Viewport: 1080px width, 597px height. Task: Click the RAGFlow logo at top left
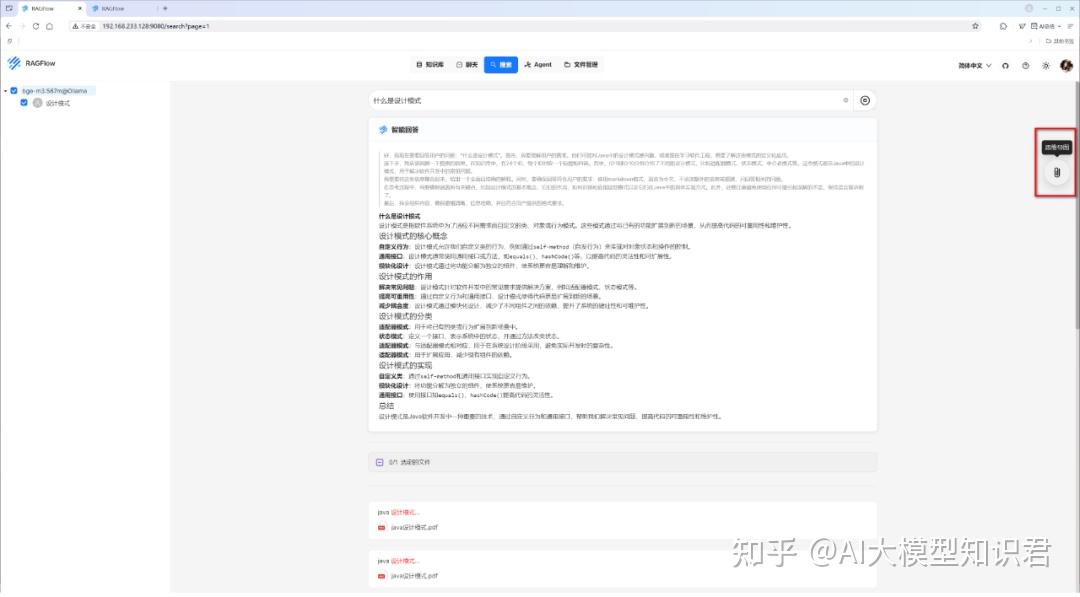tap(31, 63)
